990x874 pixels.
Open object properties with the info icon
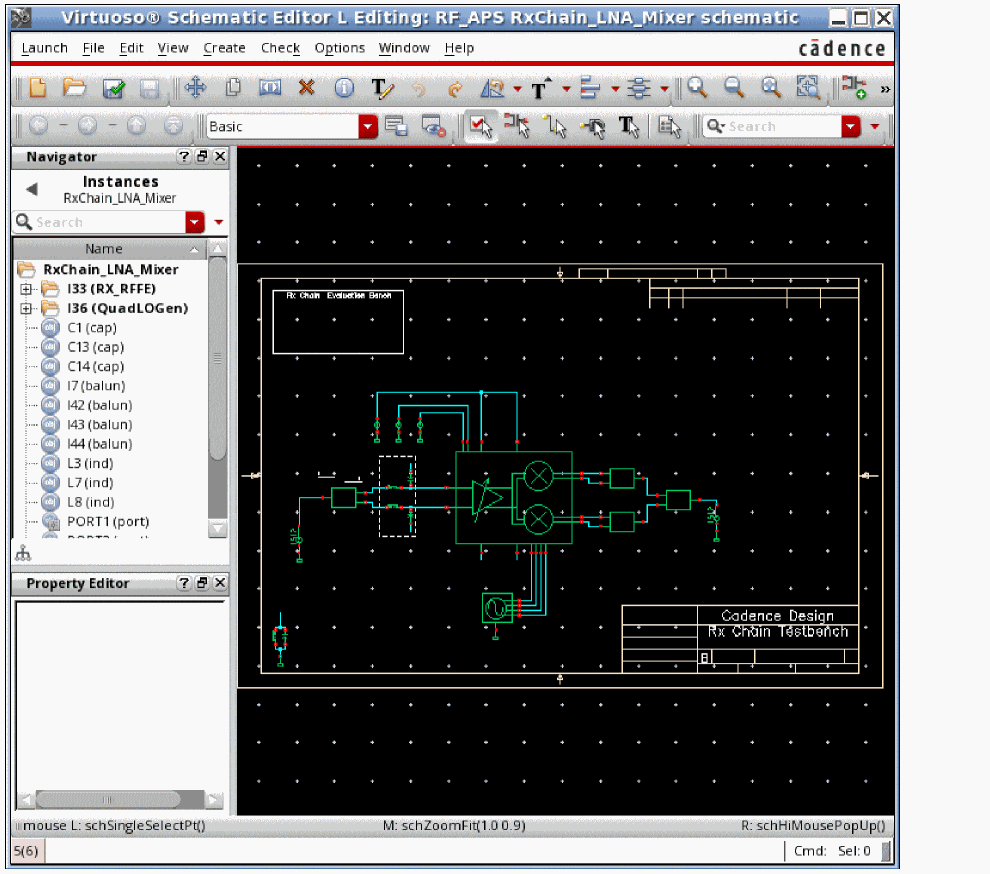(344, 89)
